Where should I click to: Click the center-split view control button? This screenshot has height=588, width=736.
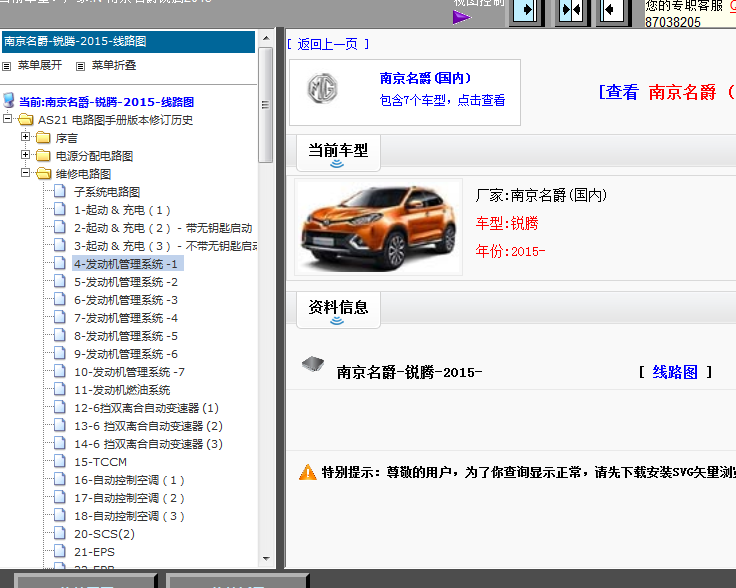571,10
